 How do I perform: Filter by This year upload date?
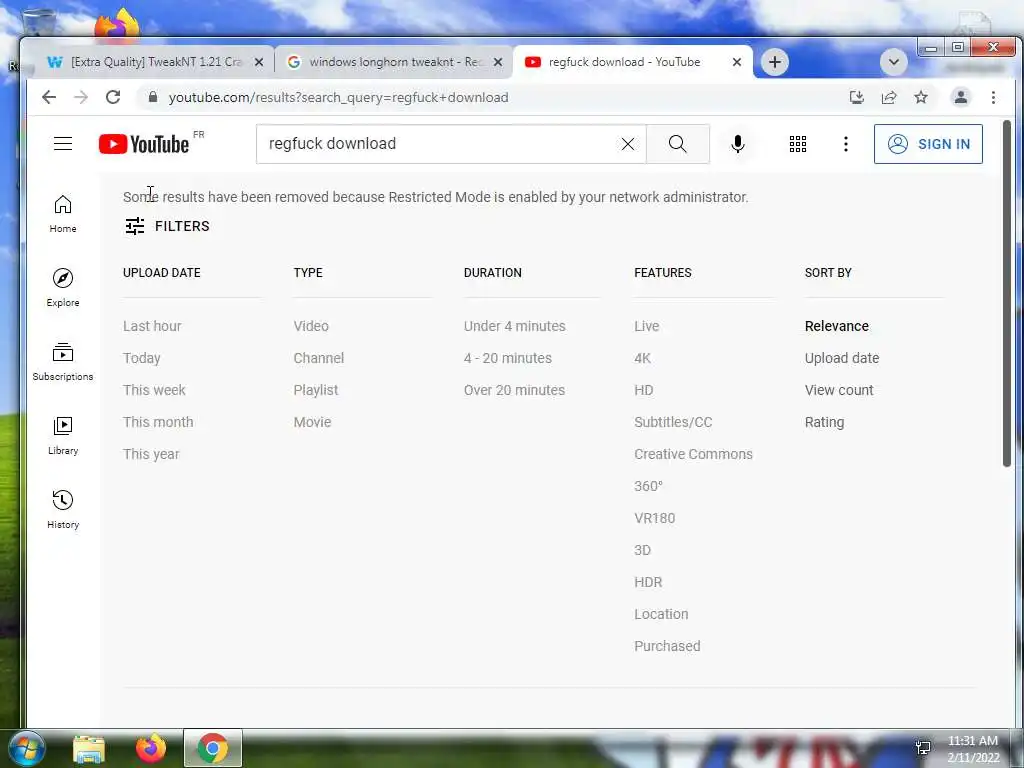pyautogui.click(x=151, y=454)
